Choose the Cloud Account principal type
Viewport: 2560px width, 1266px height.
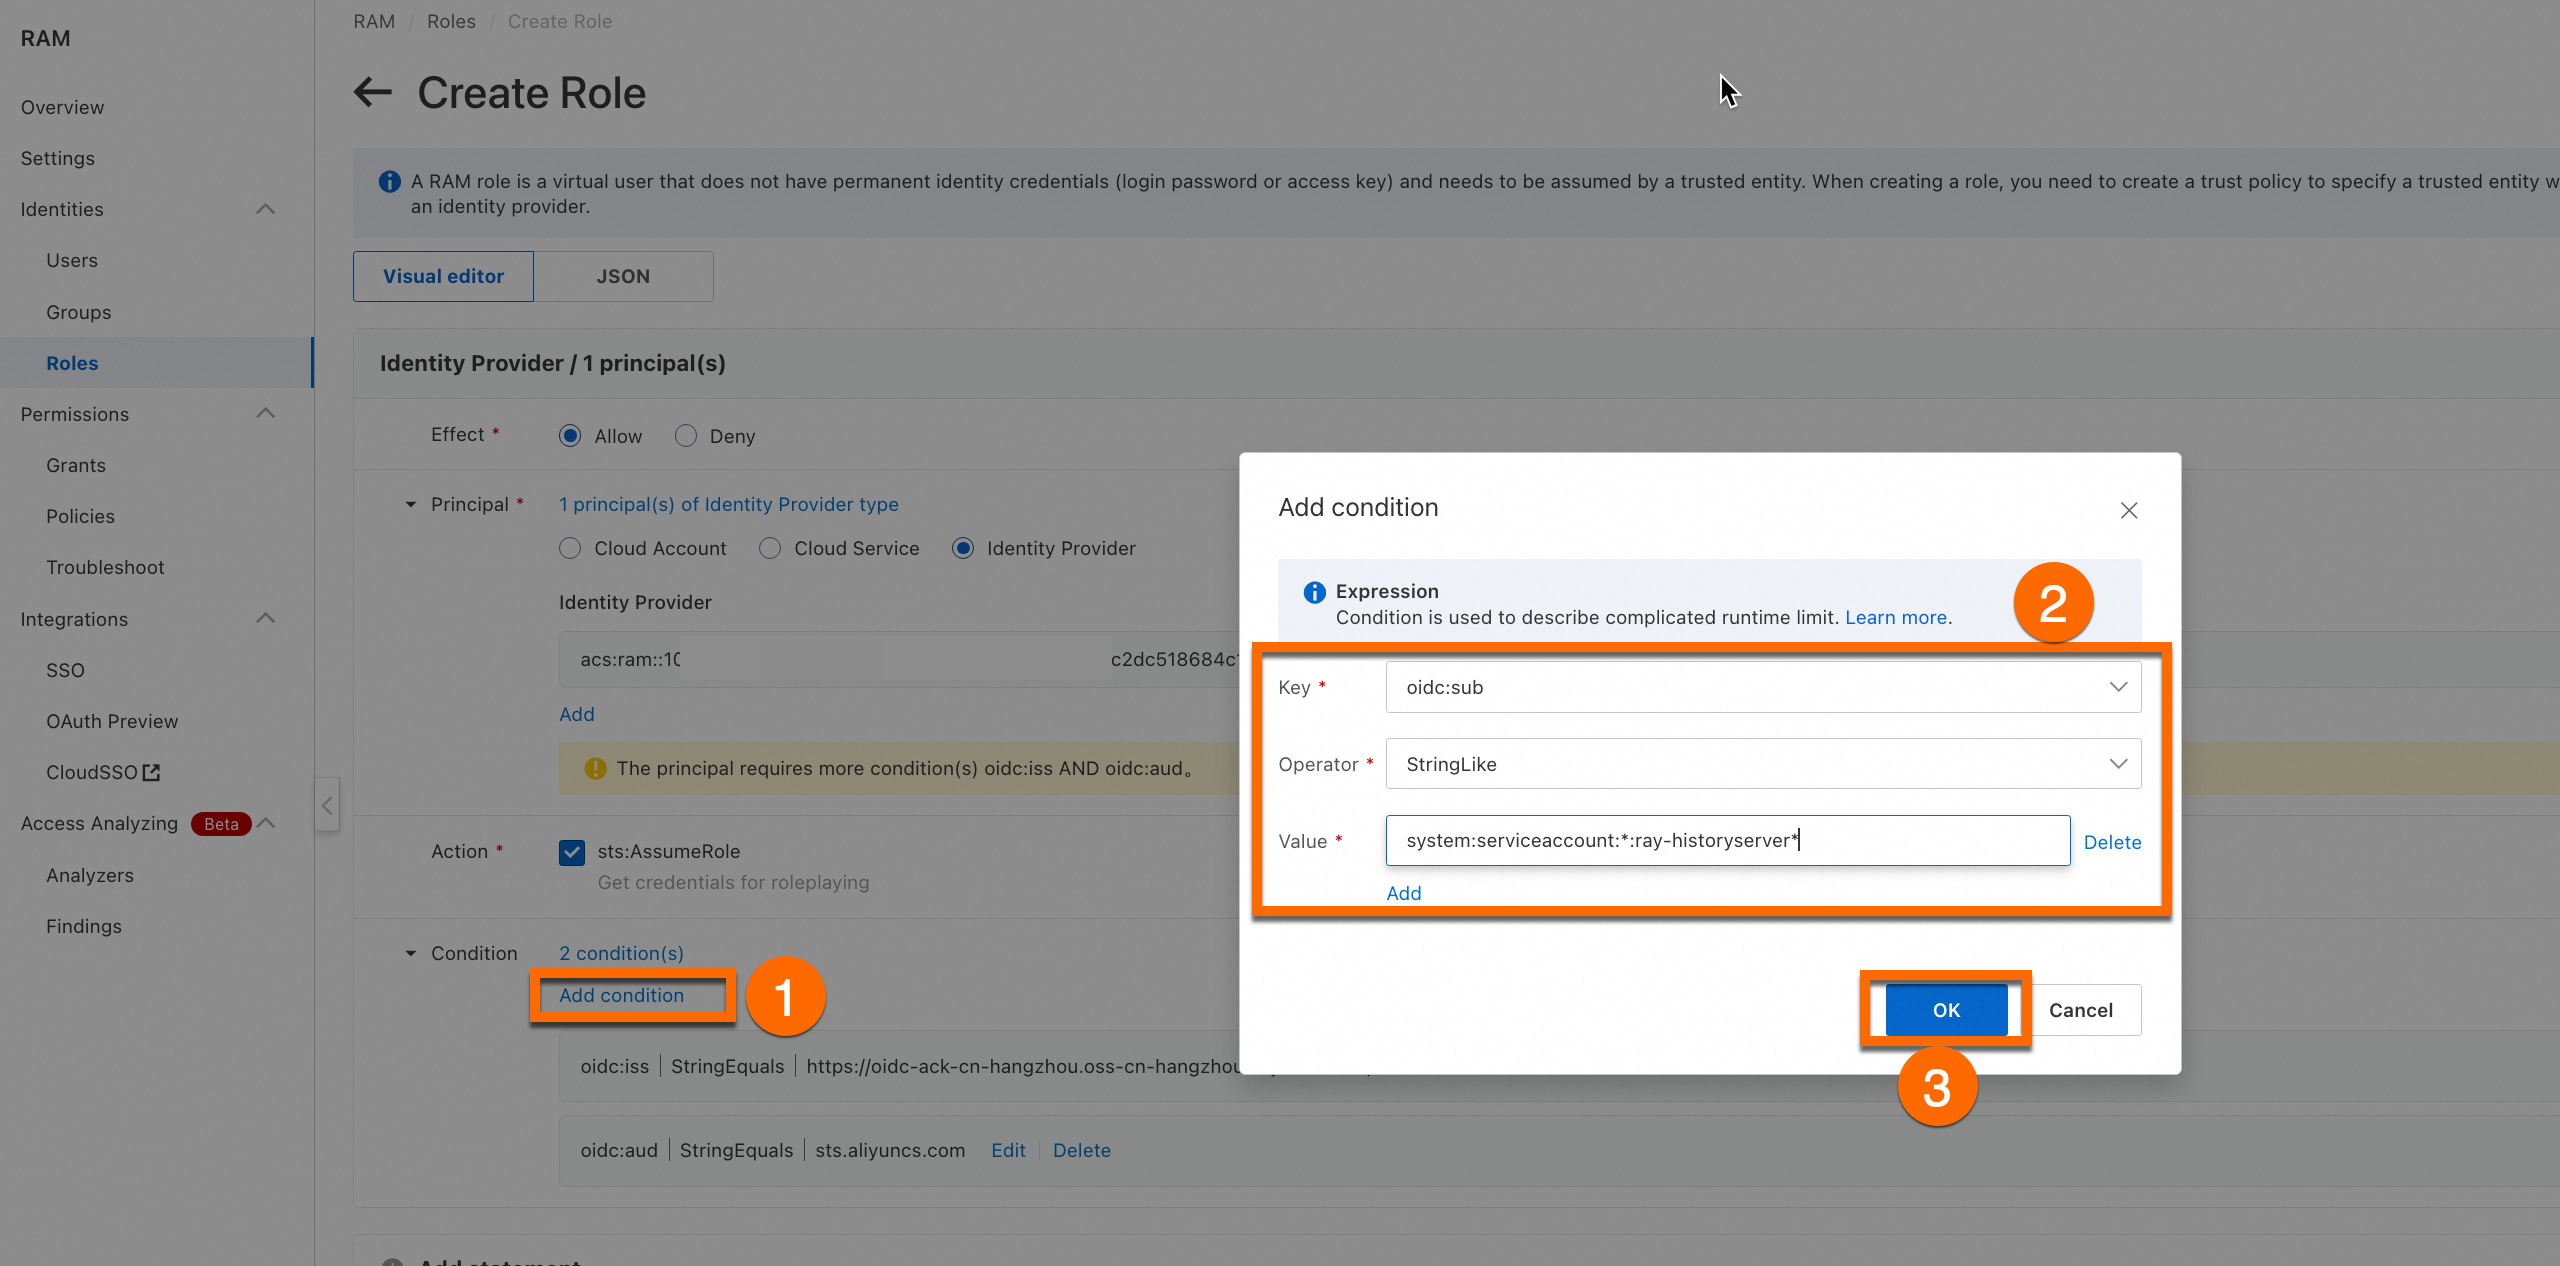[x=570, y=548]
